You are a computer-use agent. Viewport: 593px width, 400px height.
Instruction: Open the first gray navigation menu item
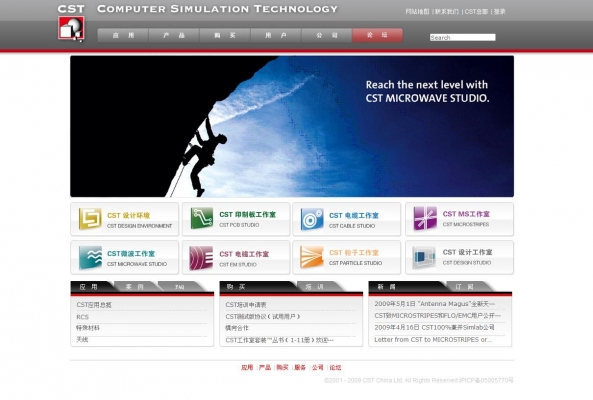[x=123, y=35]
